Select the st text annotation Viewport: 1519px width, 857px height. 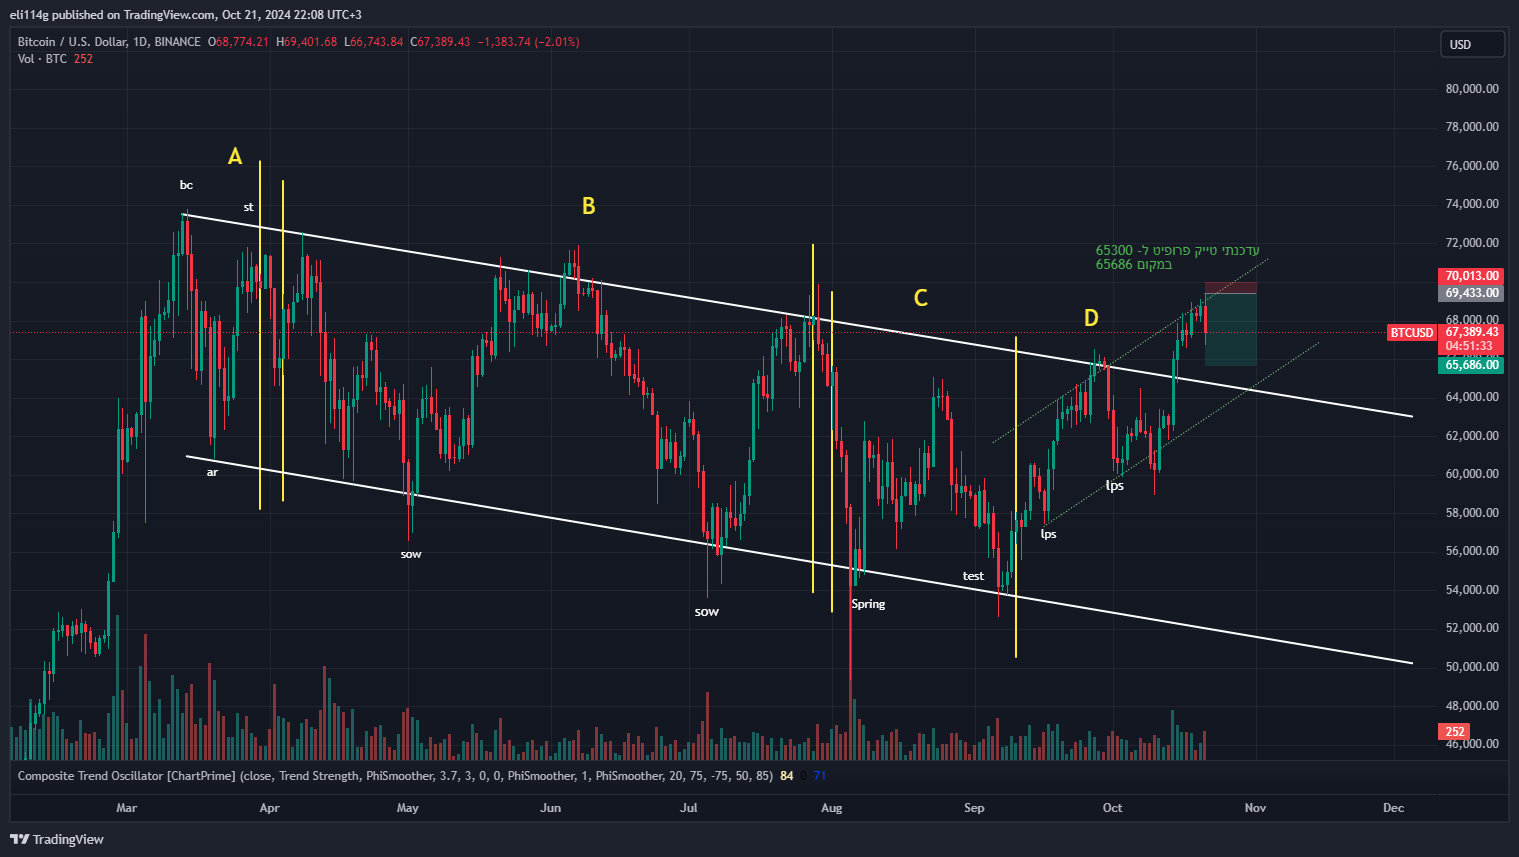click(x=249, y=207)
